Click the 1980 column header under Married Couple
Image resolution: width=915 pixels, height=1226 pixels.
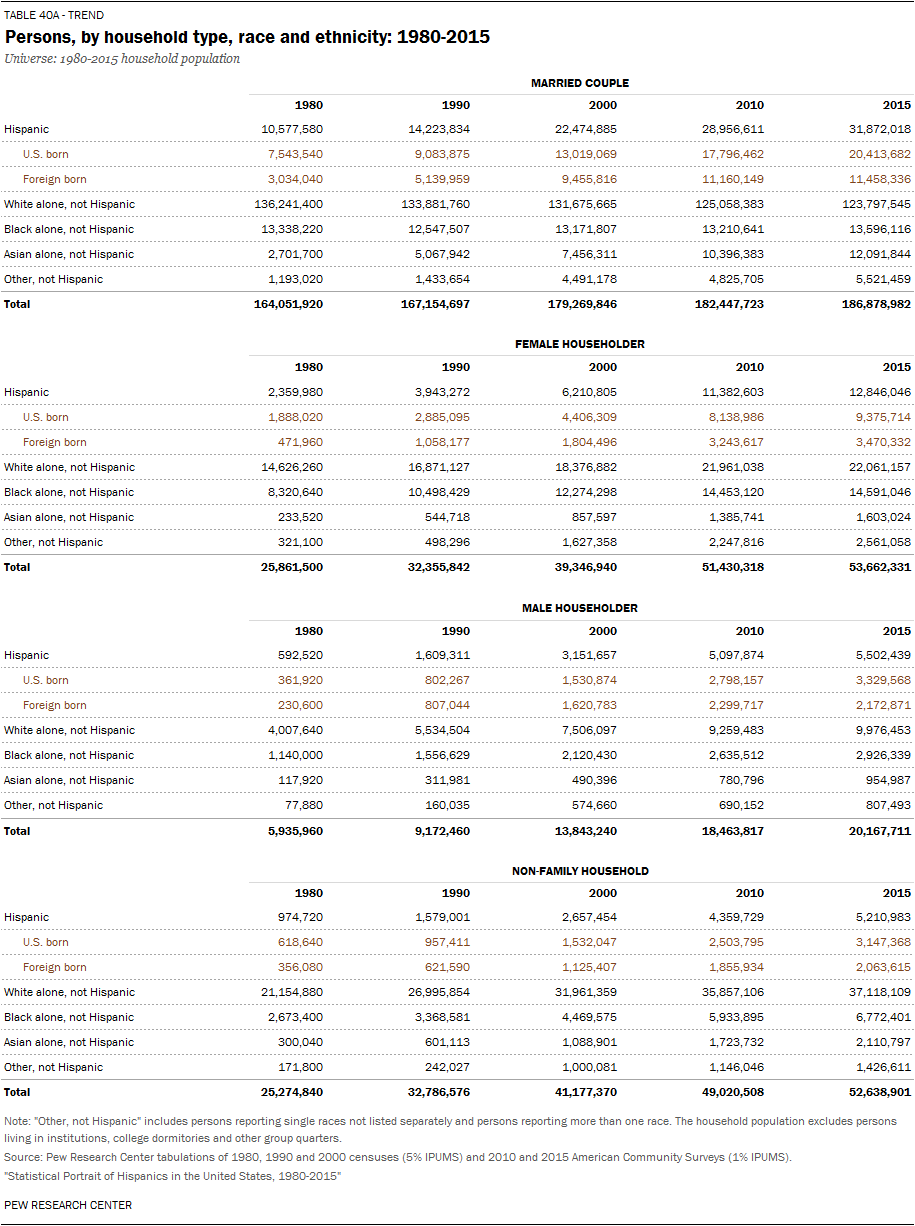[309, 105]
